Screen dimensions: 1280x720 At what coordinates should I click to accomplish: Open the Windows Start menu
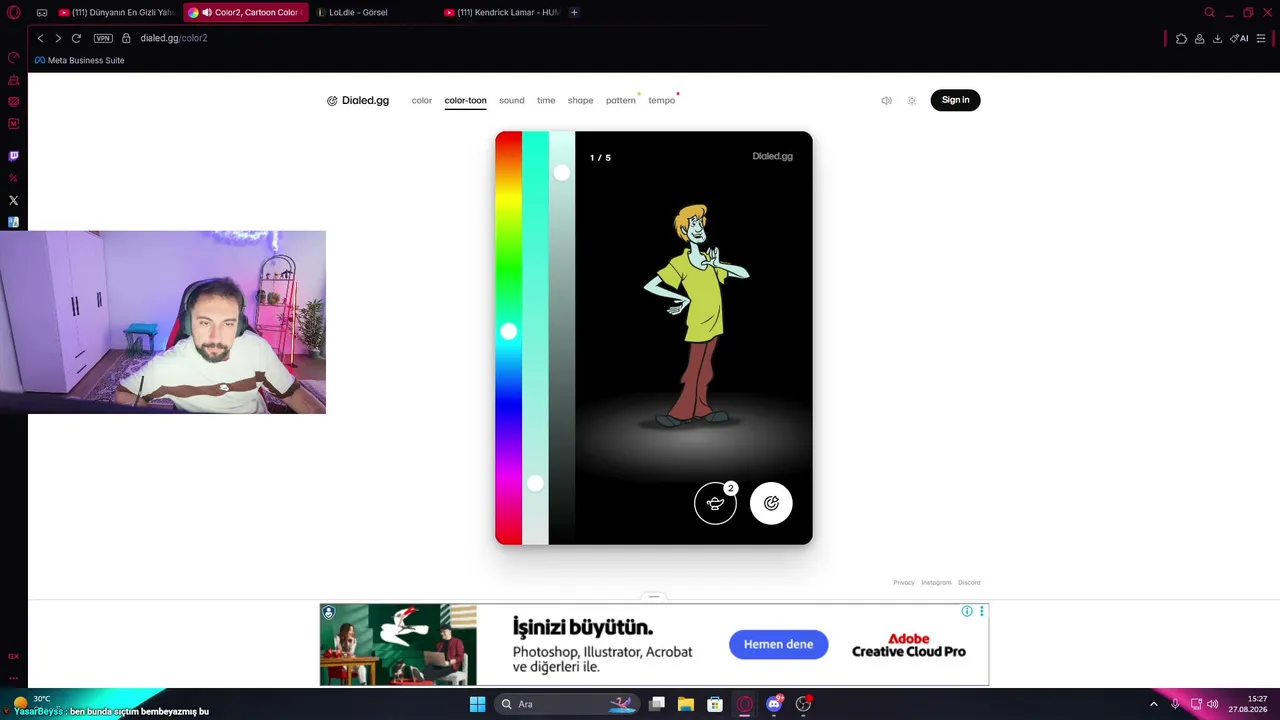[x=478, y=704]
